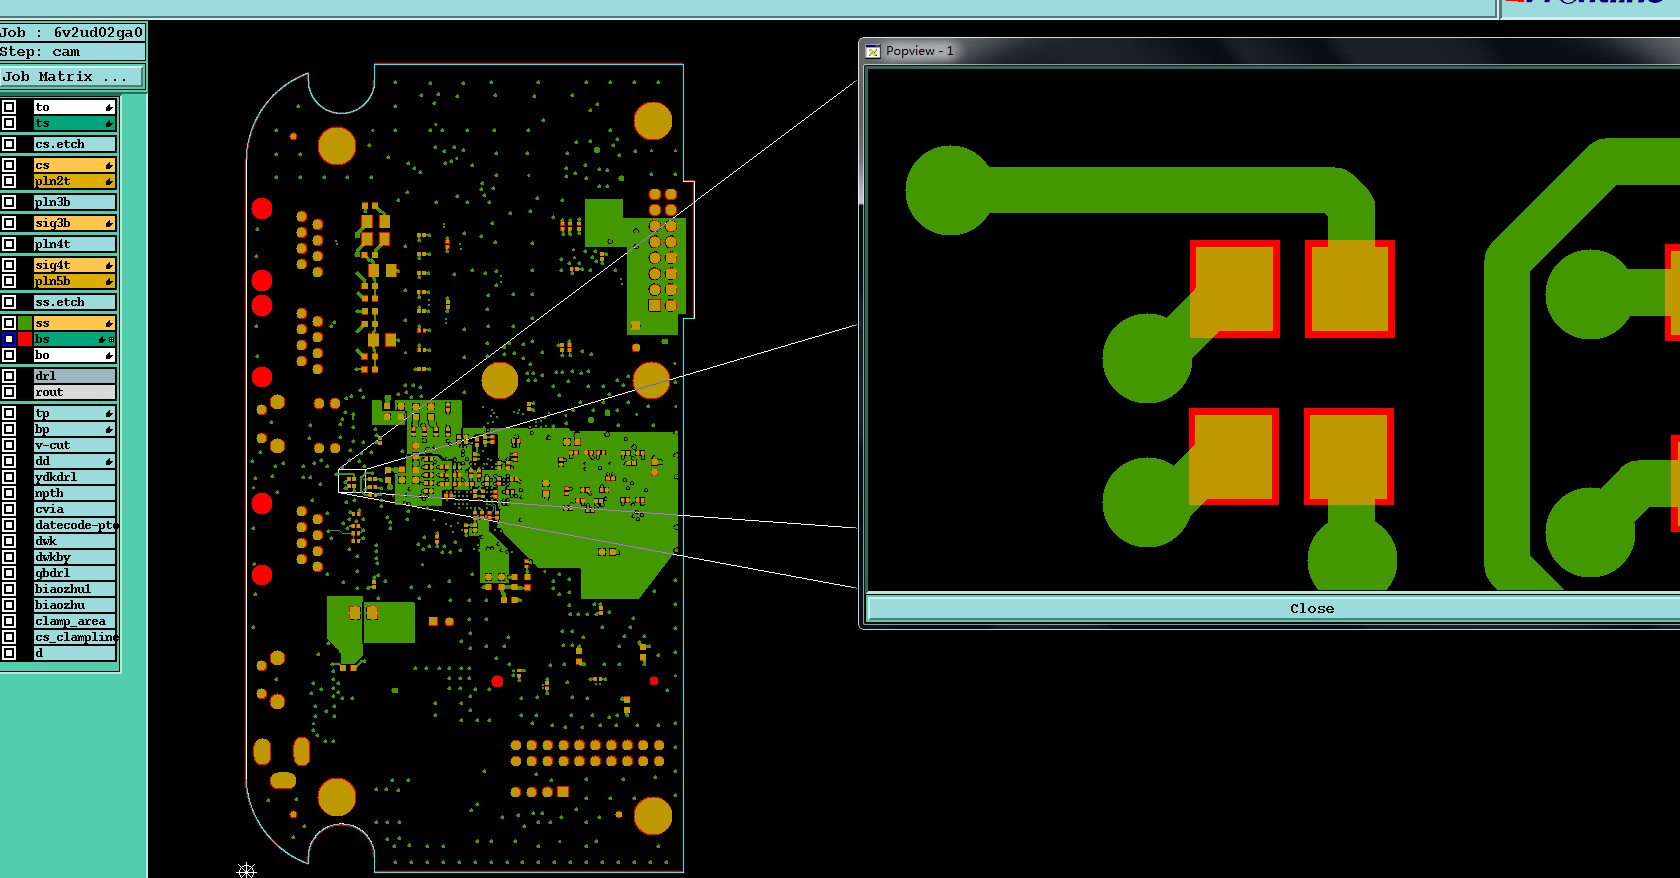This screenshot has height=878, width=1680.
Task: Select the cs.etch layer row
Action: click(75, 144)
